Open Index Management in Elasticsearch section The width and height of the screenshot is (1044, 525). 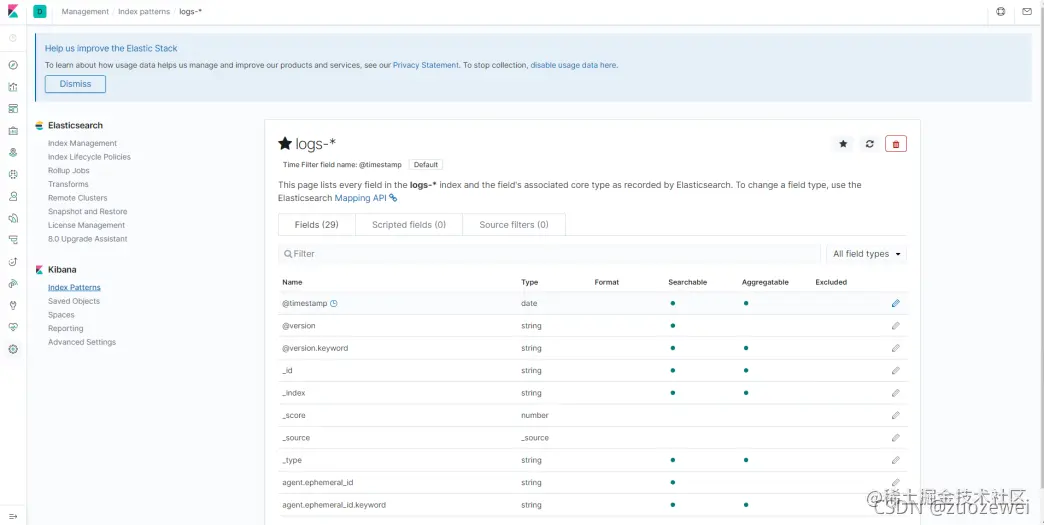click(x=83, y=143)
